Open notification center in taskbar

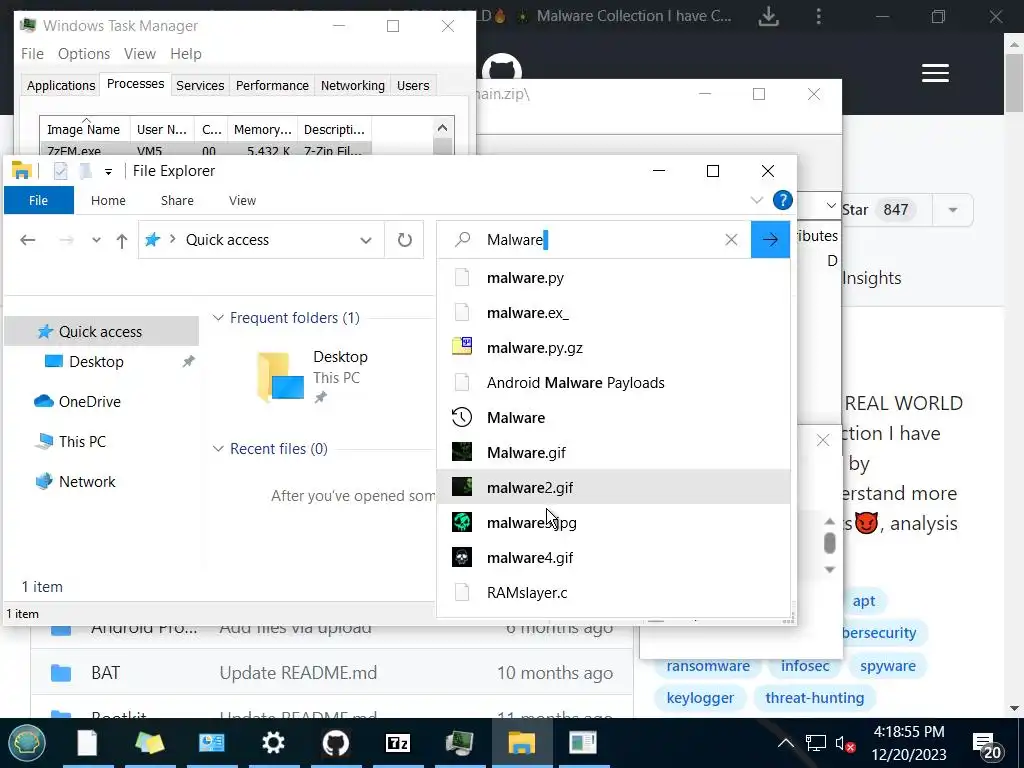tap(987, 745)
